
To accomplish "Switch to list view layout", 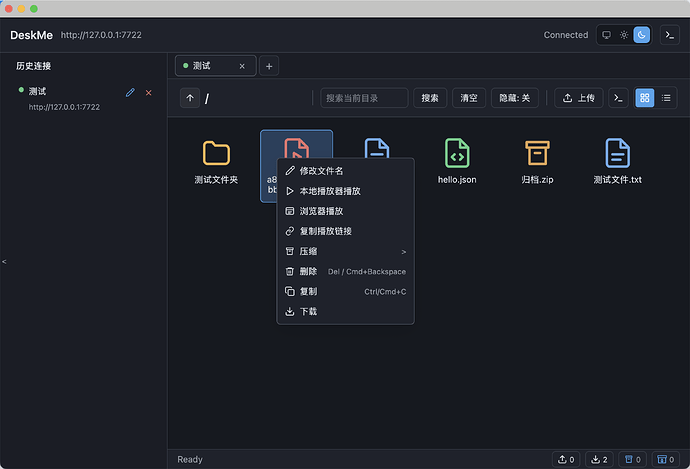I will pyautogui.click(x=666, y=98).
